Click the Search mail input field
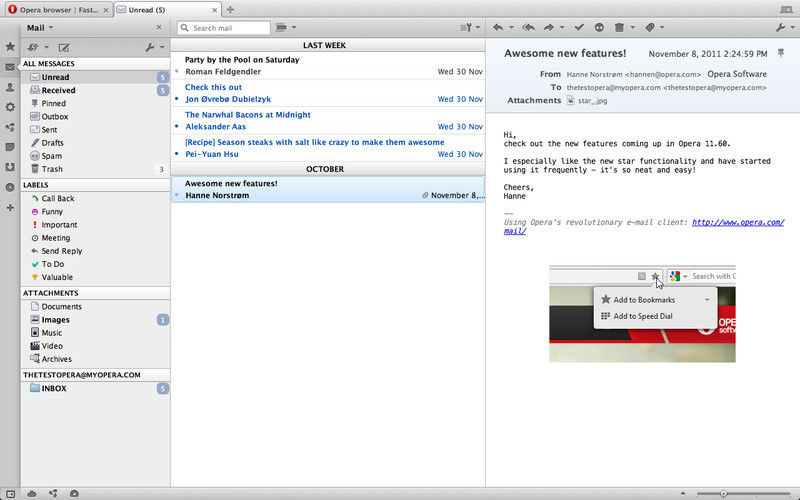Viewport: 800px width, 500px height. 223,28
